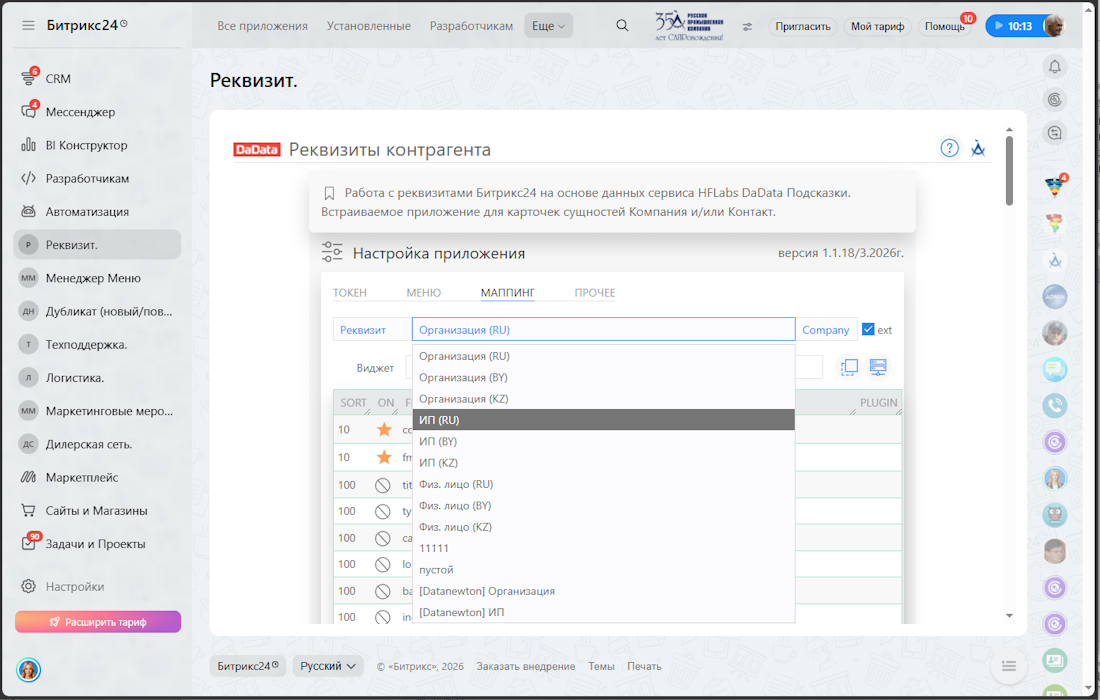The height and width of the screenshot is (700, 1100).
Task: Toggle the disabled circle in the 'tit' row
Action: tap(382, 485)
